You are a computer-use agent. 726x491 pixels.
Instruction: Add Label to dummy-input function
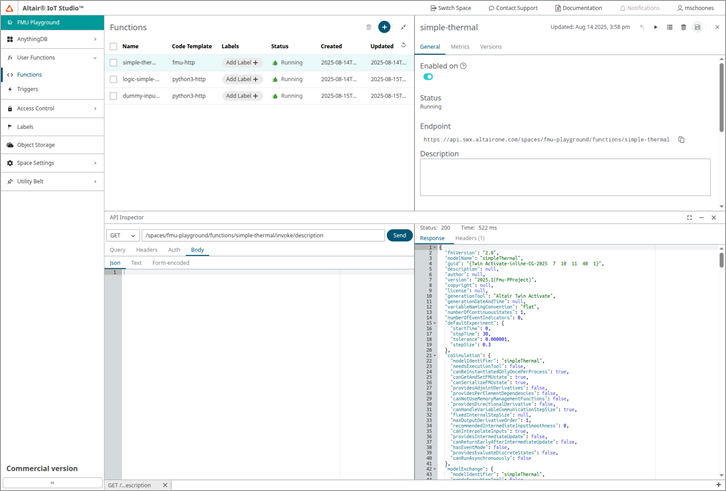pos(241,96)
